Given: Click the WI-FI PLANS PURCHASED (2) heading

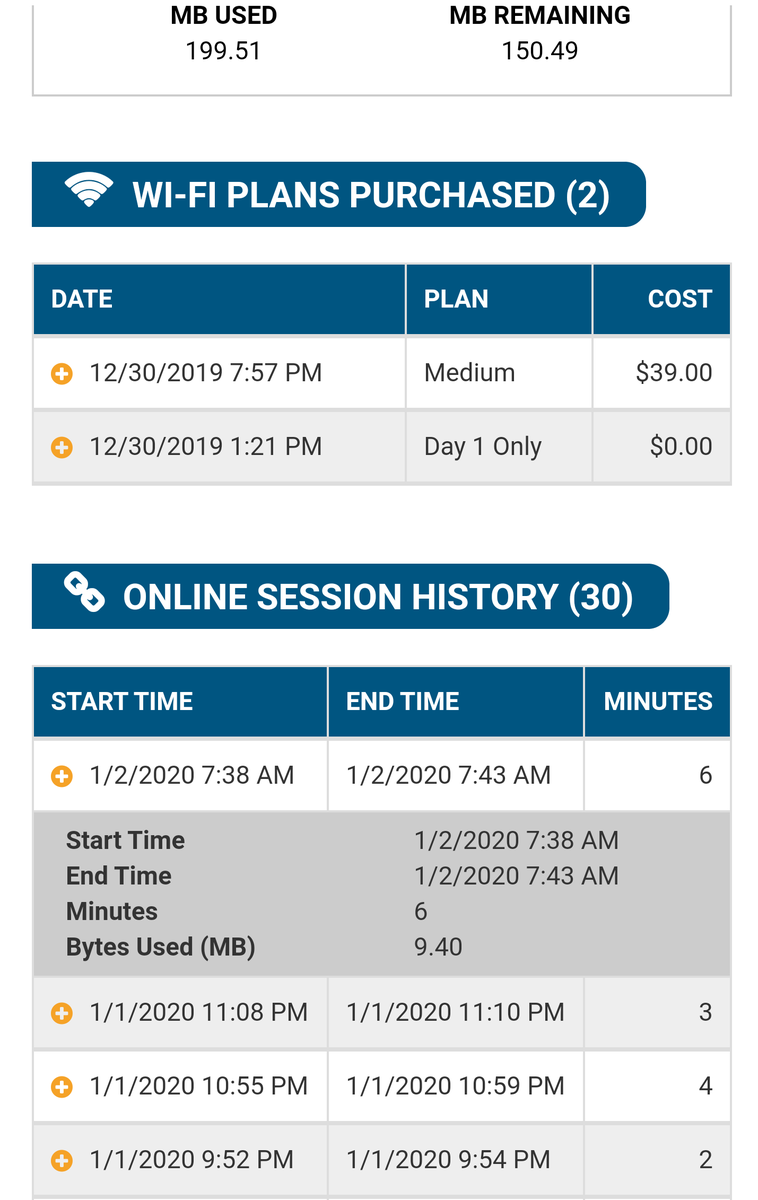Looking at the screenshot, I should pyautogui.click(x=371, y=194).
